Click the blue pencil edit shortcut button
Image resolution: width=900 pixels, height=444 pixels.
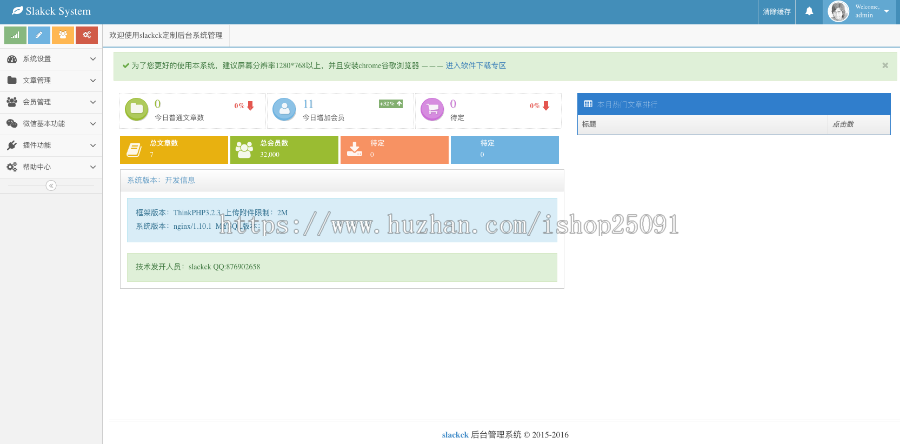39,35
